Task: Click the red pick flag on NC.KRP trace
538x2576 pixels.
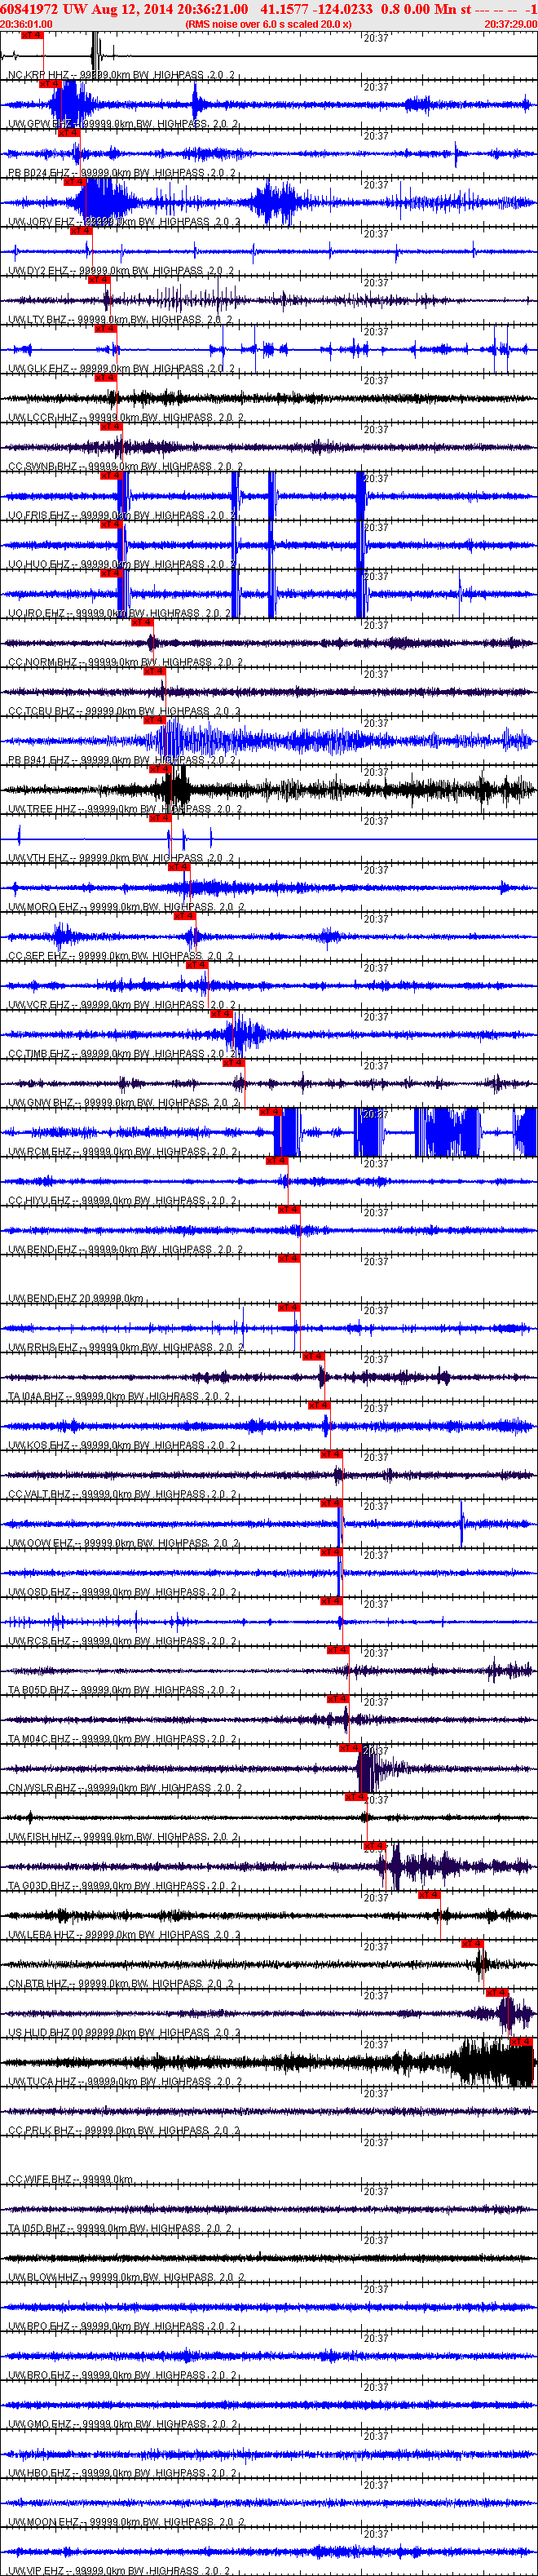Action: (x=32, y=35)
